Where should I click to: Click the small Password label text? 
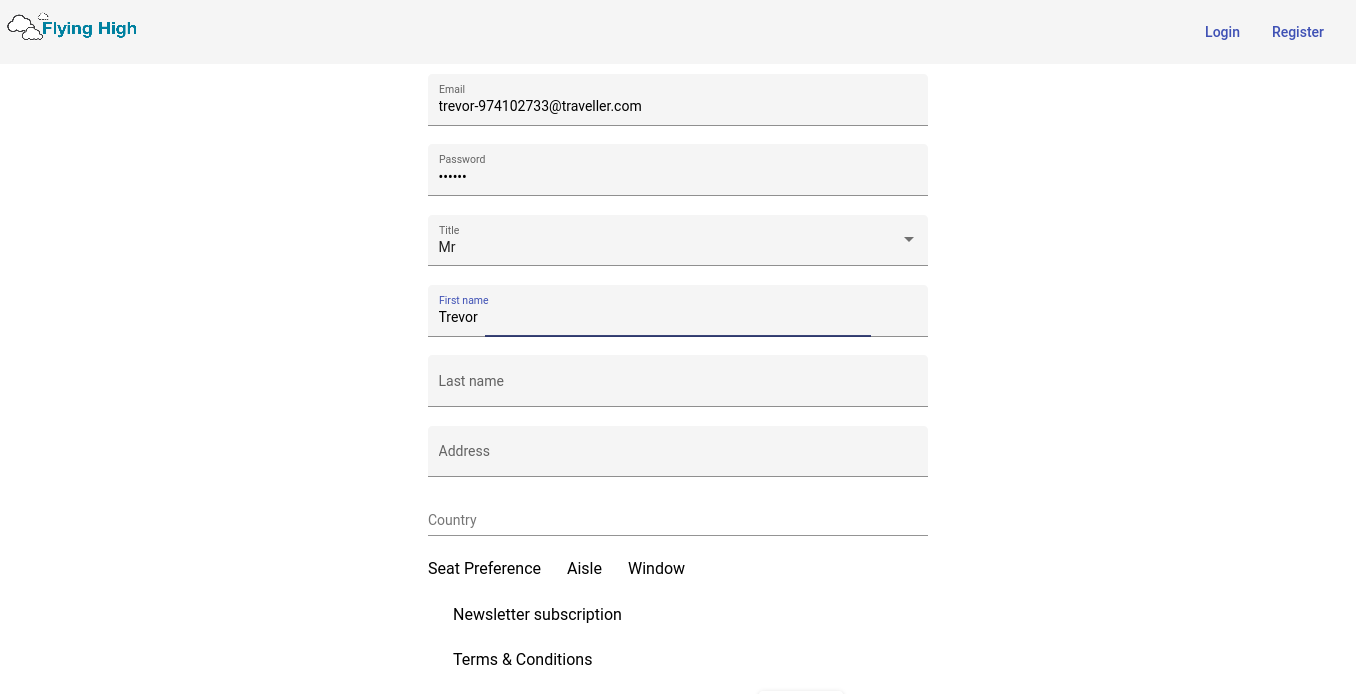[462, 159]
